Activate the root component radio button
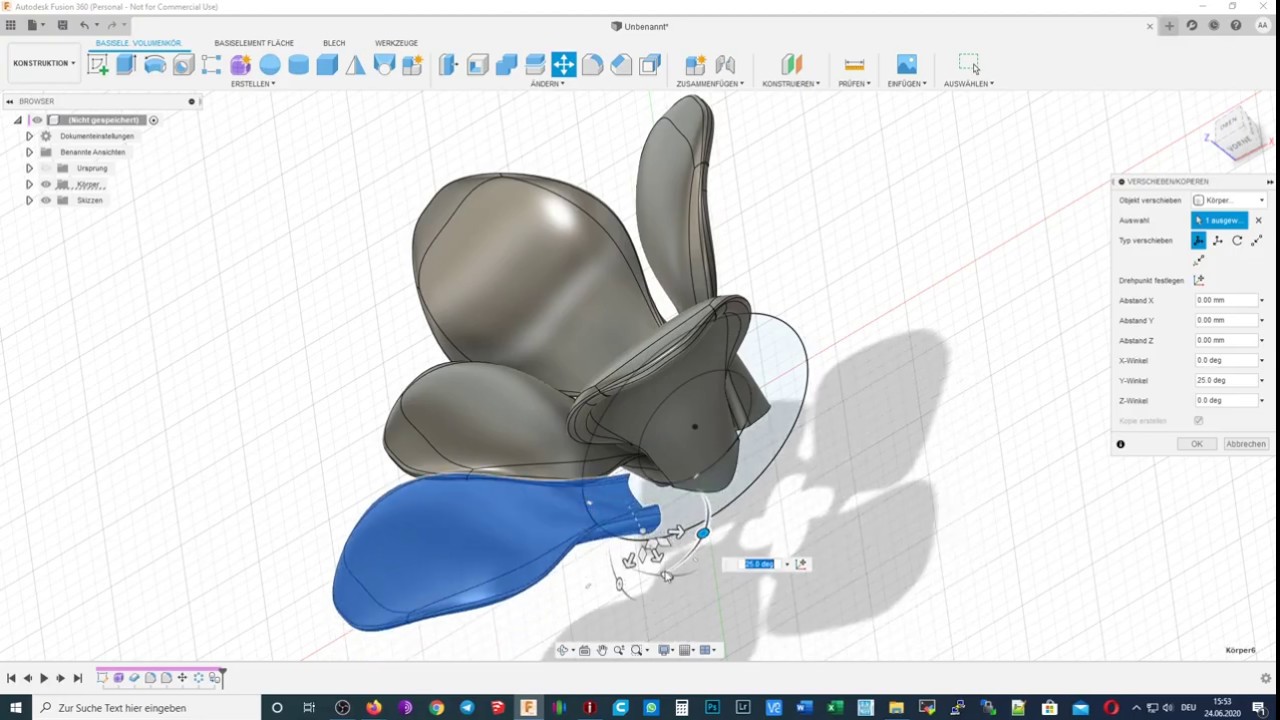The image size is (1280, 720). 154,120
